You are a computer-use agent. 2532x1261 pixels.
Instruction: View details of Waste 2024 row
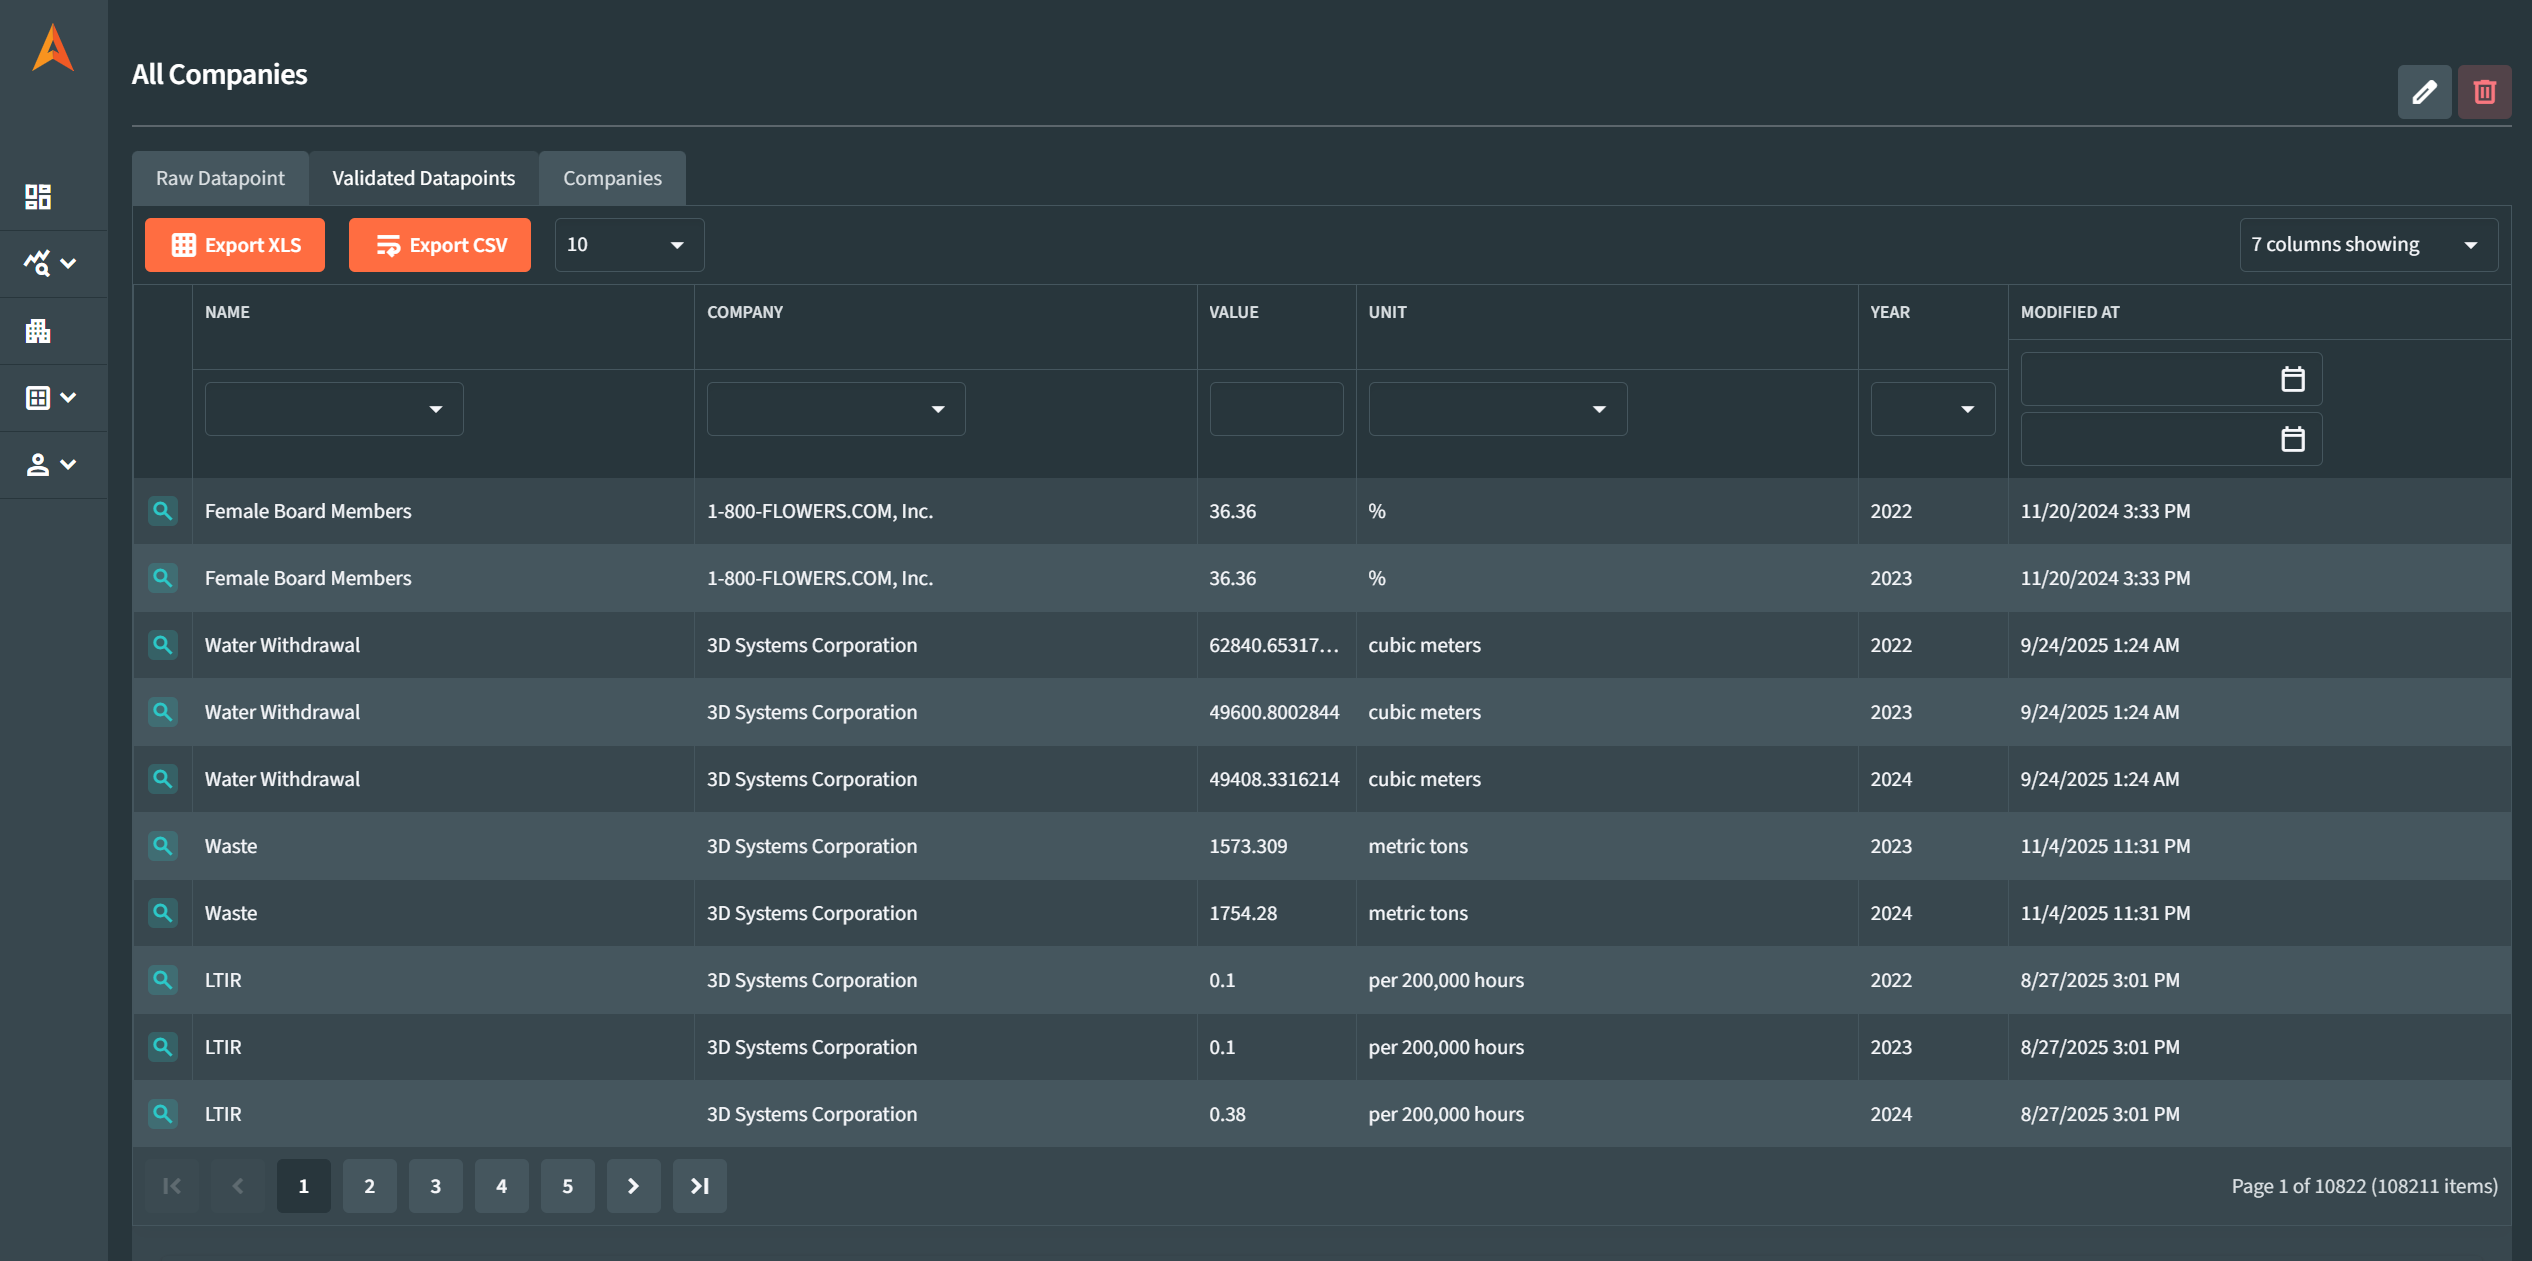click(x=162, y=913)
